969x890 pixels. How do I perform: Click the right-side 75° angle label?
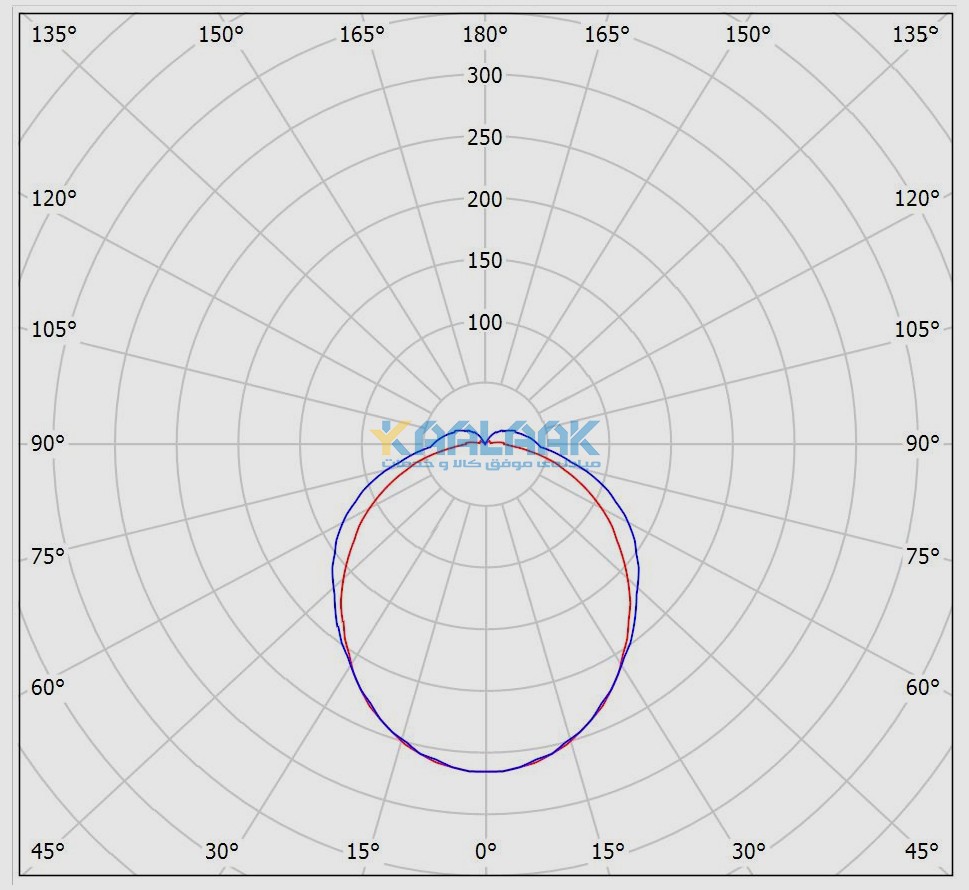pyautogui.click(x=922, y=556)
